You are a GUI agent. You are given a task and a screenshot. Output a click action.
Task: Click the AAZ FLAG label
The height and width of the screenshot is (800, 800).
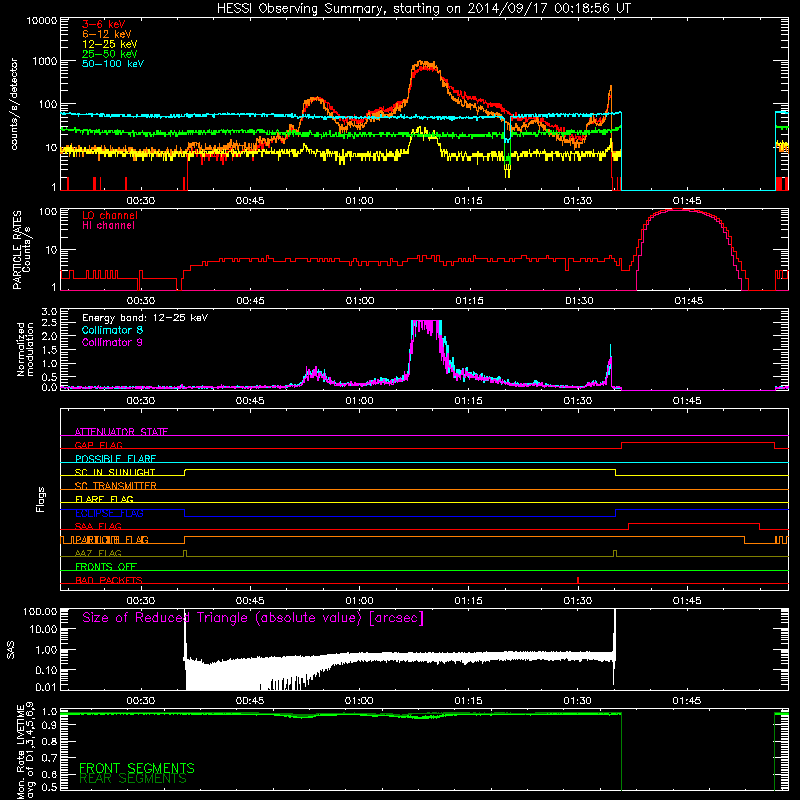pyautogui.click(x=98, y=553)
